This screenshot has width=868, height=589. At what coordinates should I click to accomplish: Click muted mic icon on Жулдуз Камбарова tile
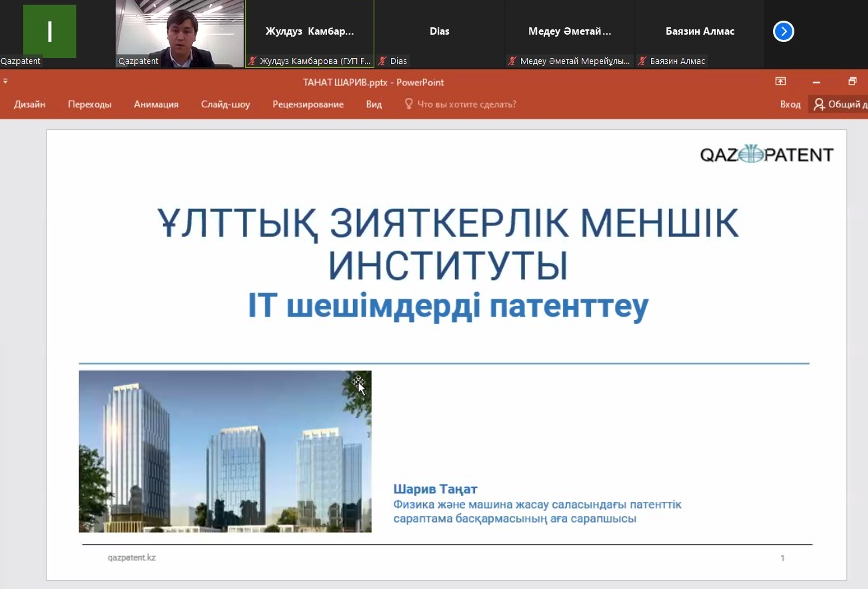pyautogui.click(x=254, y=61)
